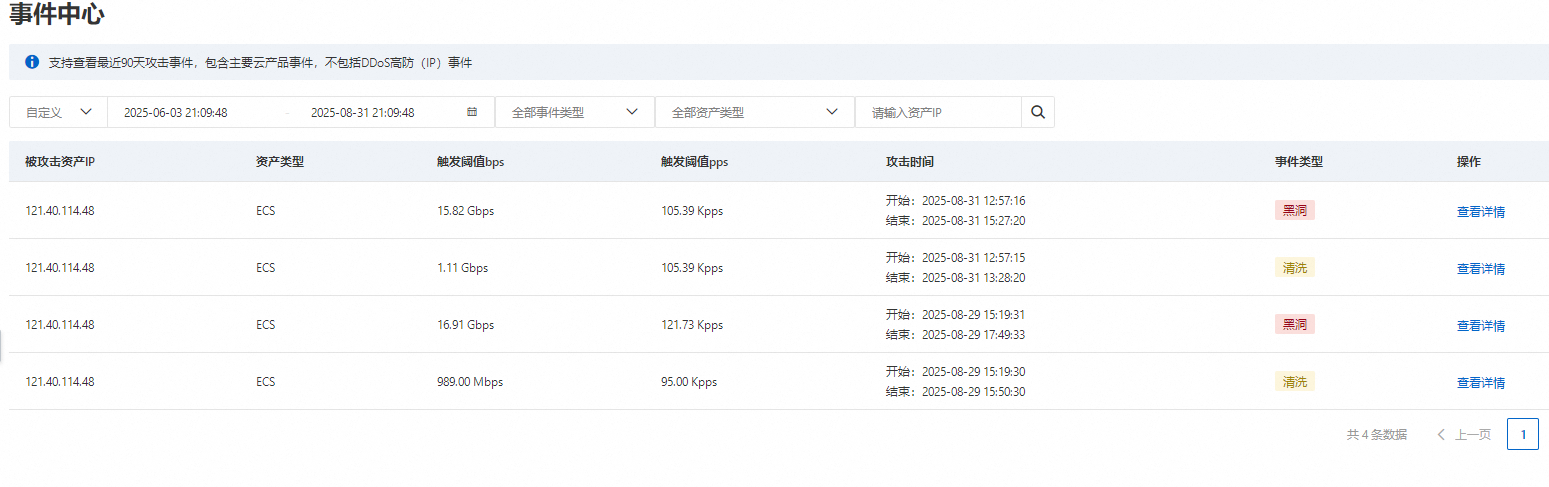Screen dimensions: 1549x487
Task: Click the start date 2025-06-03 field
Action: click(176, 113)
